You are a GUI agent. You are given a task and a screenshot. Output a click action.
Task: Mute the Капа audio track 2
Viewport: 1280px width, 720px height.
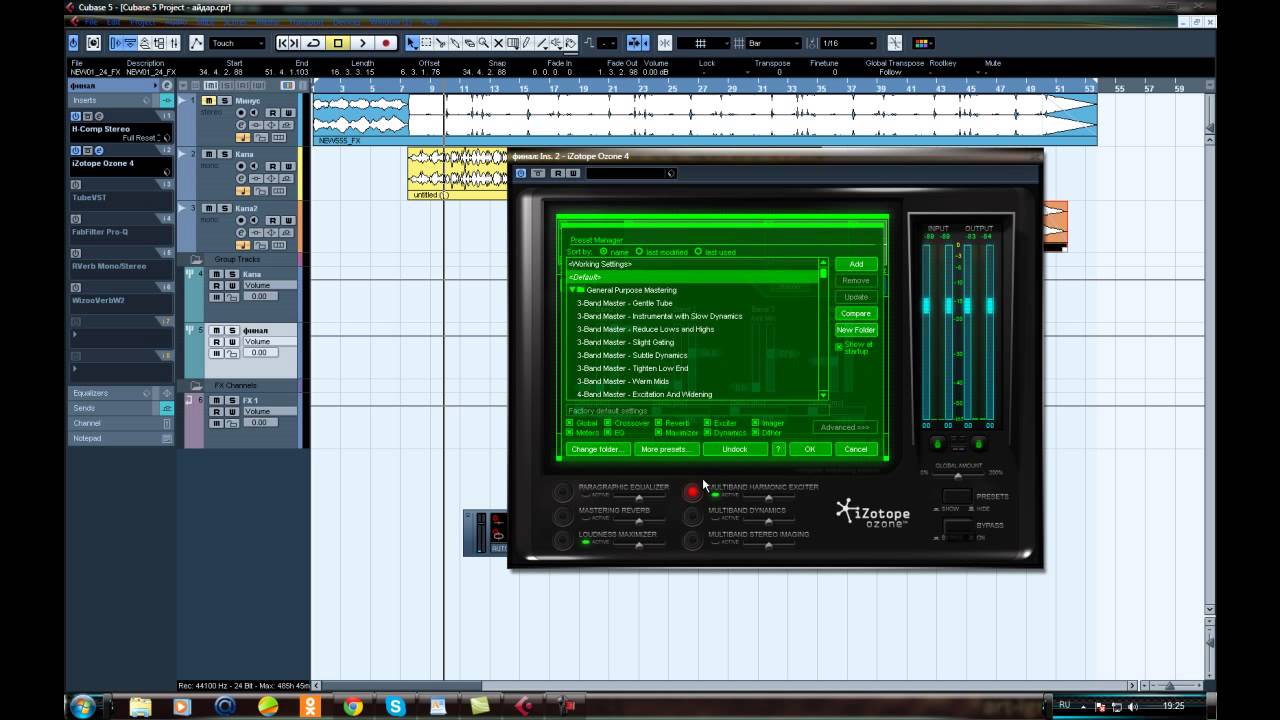(208, 154)
